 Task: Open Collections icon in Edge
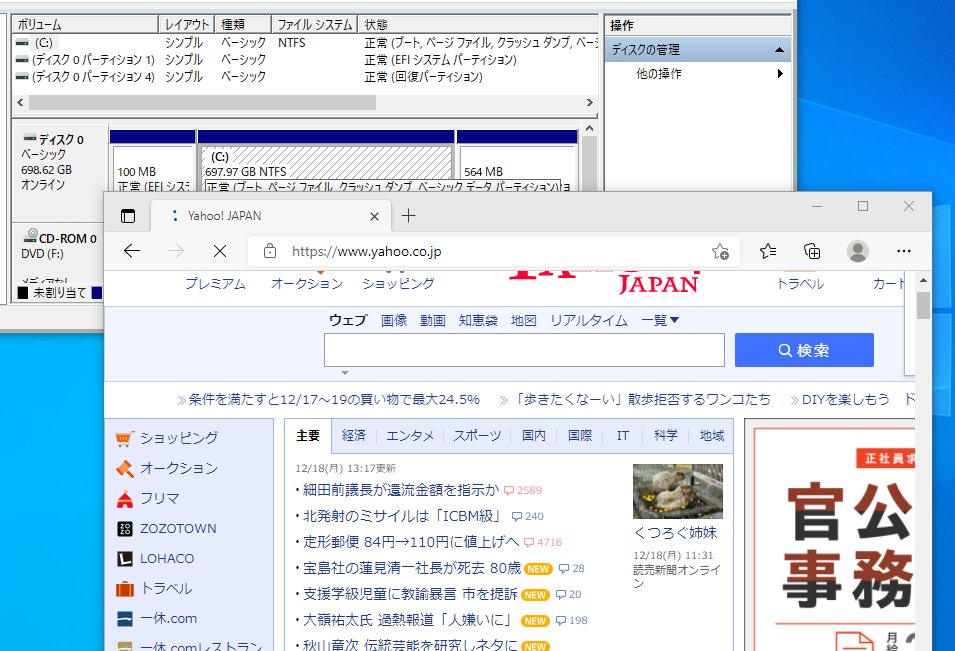(x=812, y=251)
